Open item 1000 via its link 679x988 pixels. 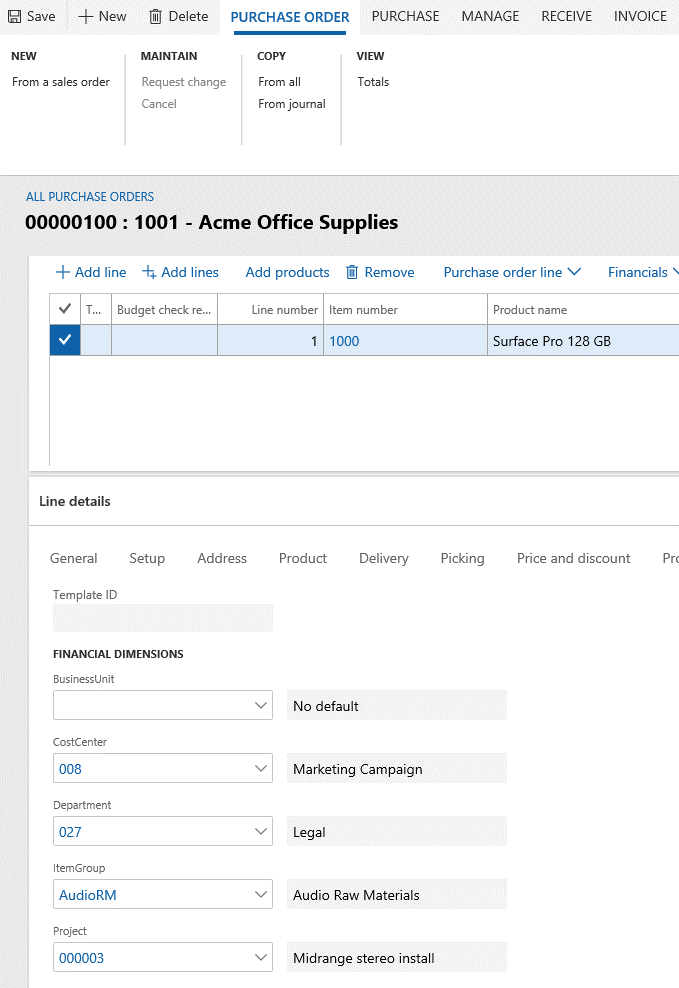pos(344,340)
